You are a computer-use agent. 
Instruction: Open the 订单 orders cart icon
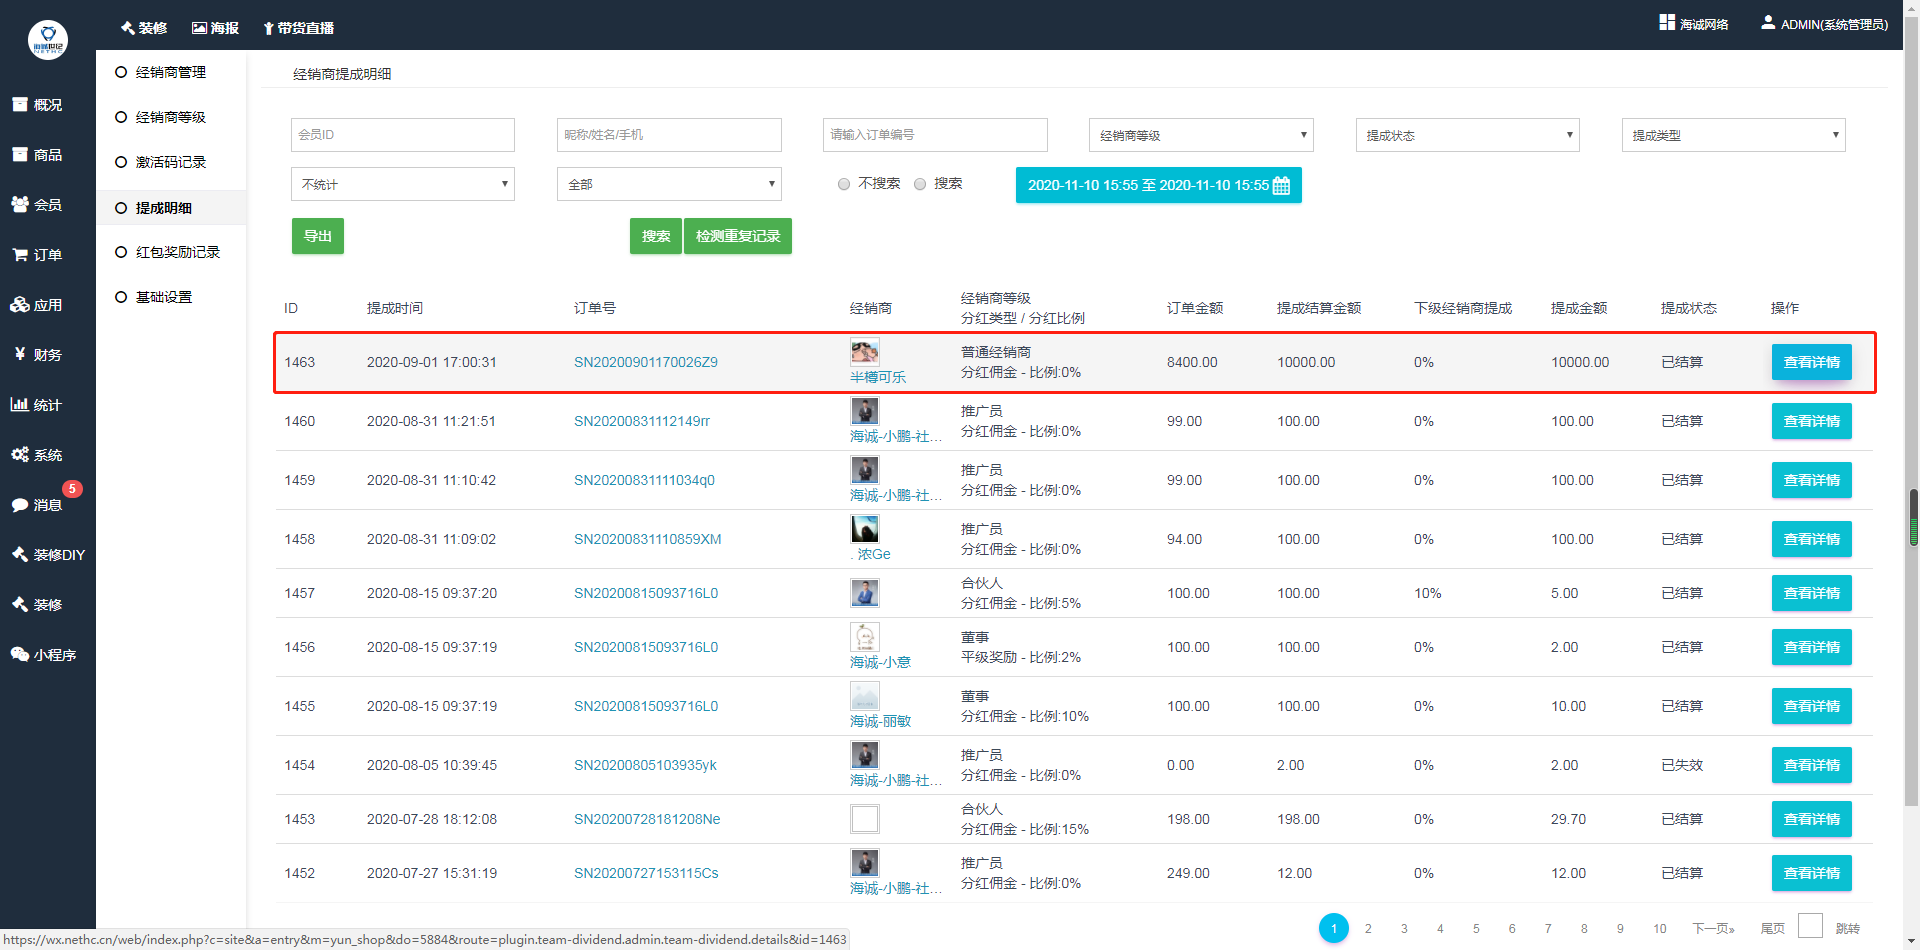click(20, 255)
